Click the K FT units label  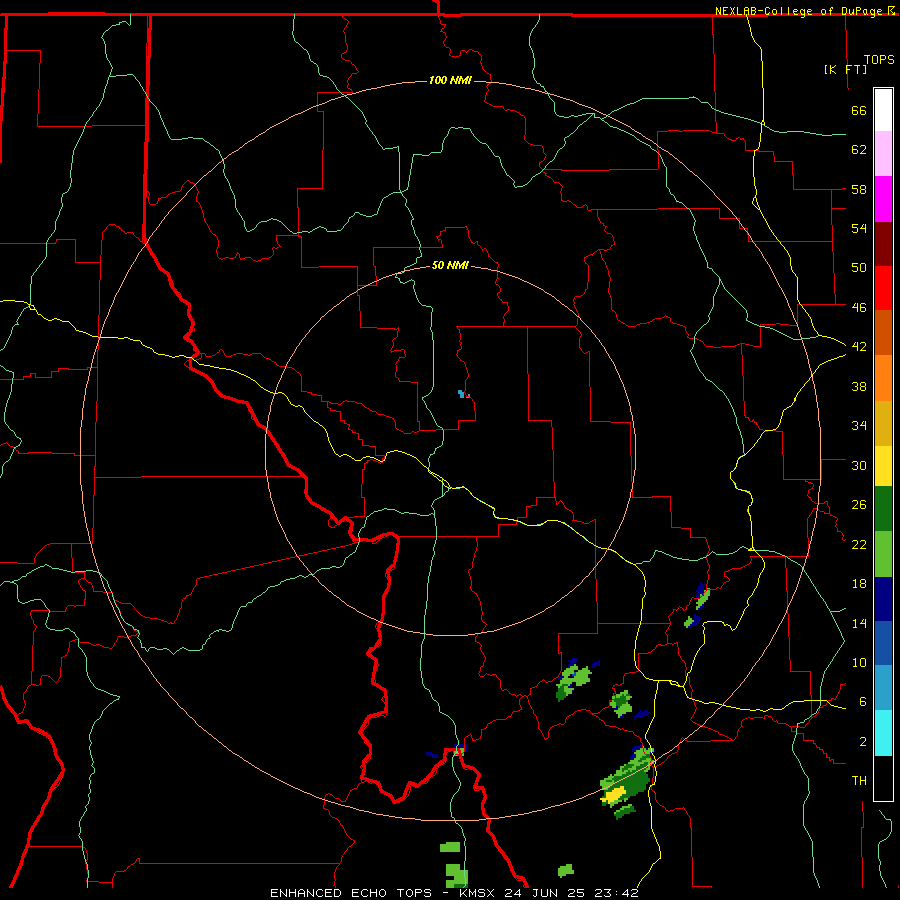click(x=845, y=69)
